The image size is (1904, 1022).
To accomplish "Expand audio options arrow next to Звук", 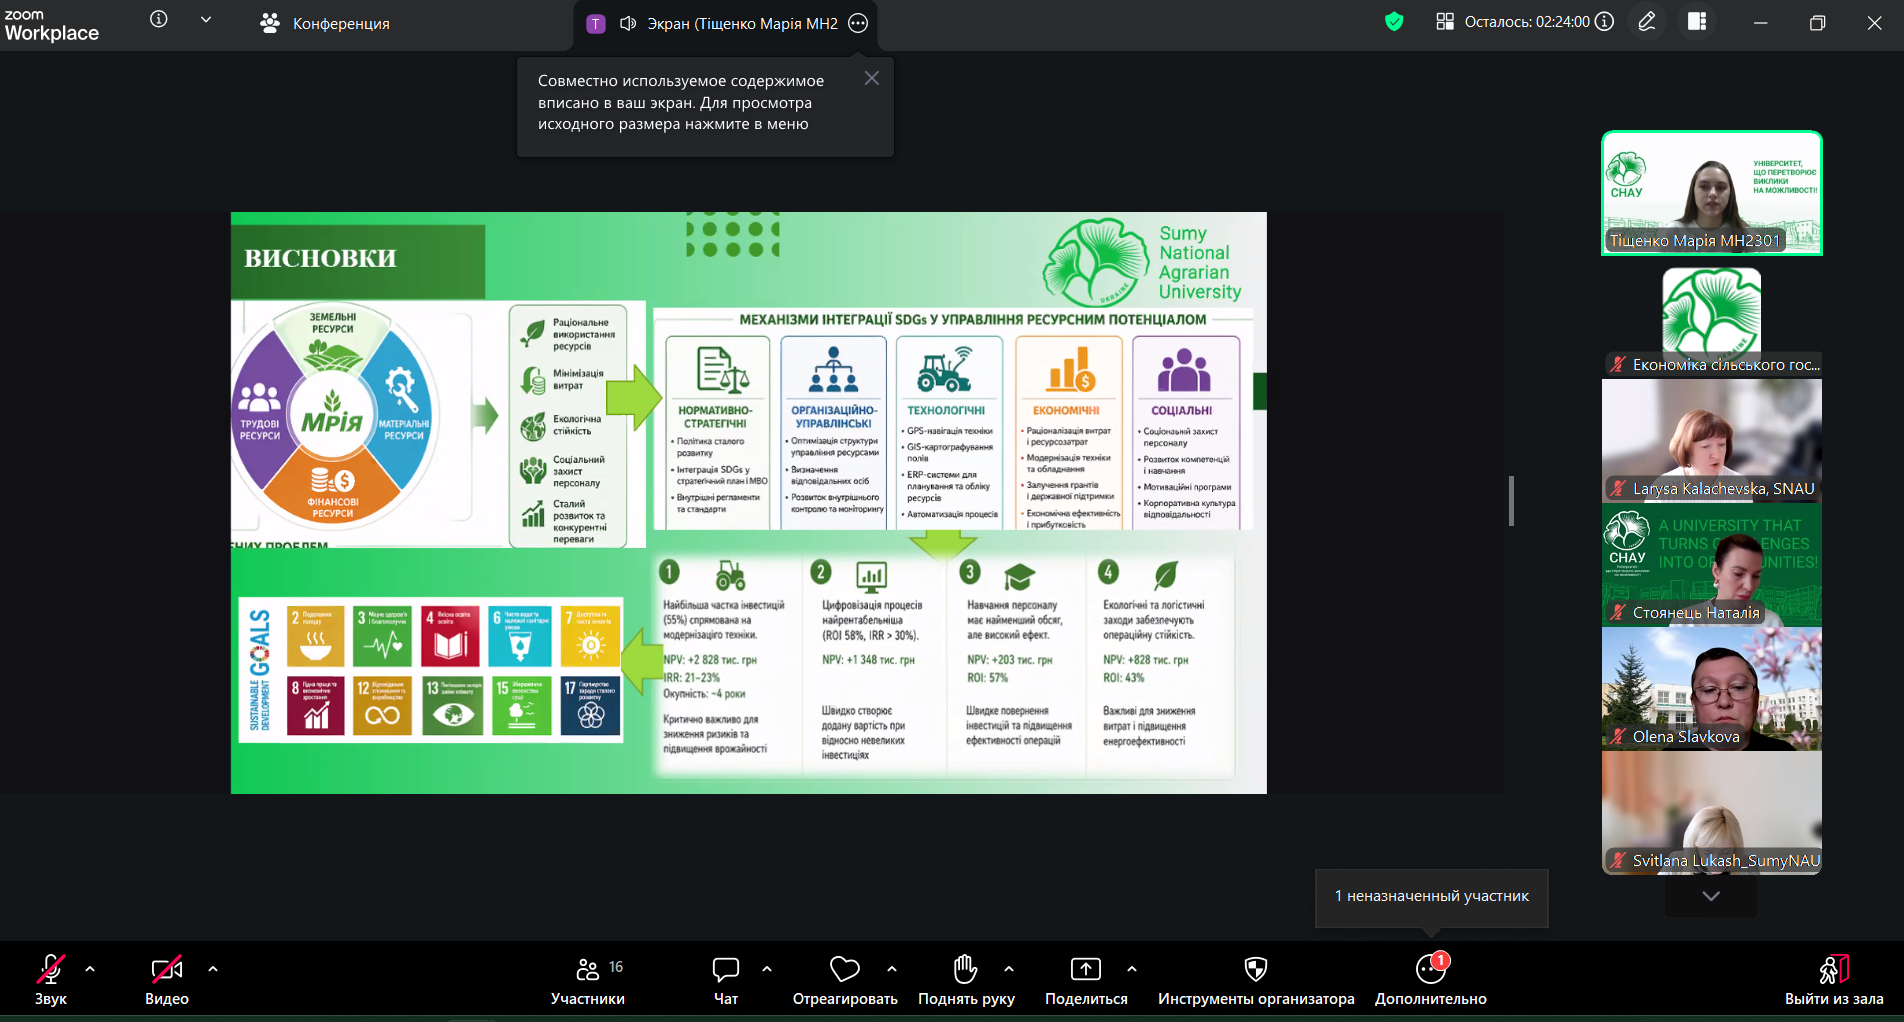I will coord(90,969).
